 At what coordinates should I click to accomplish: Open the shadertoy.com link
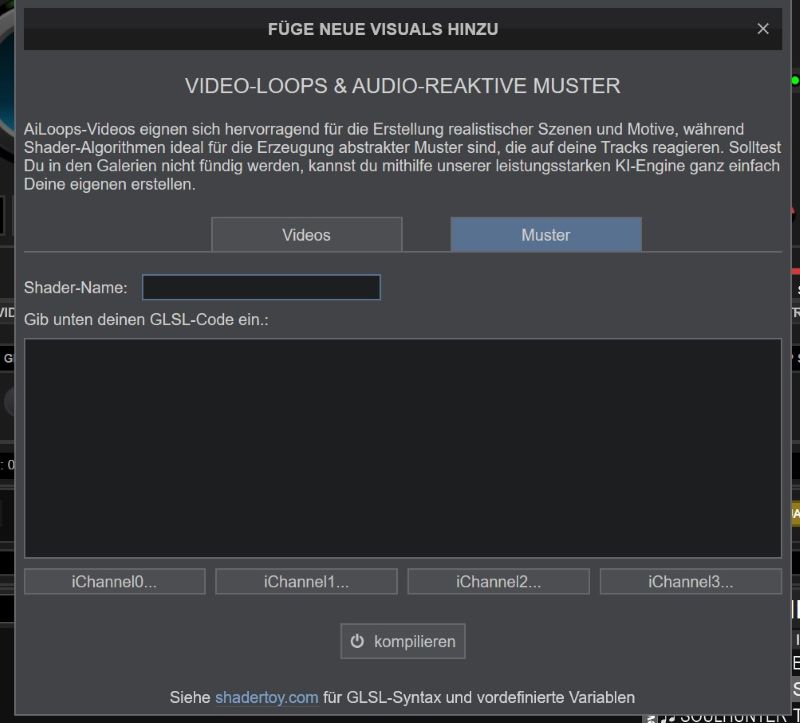tap(266, 697)
